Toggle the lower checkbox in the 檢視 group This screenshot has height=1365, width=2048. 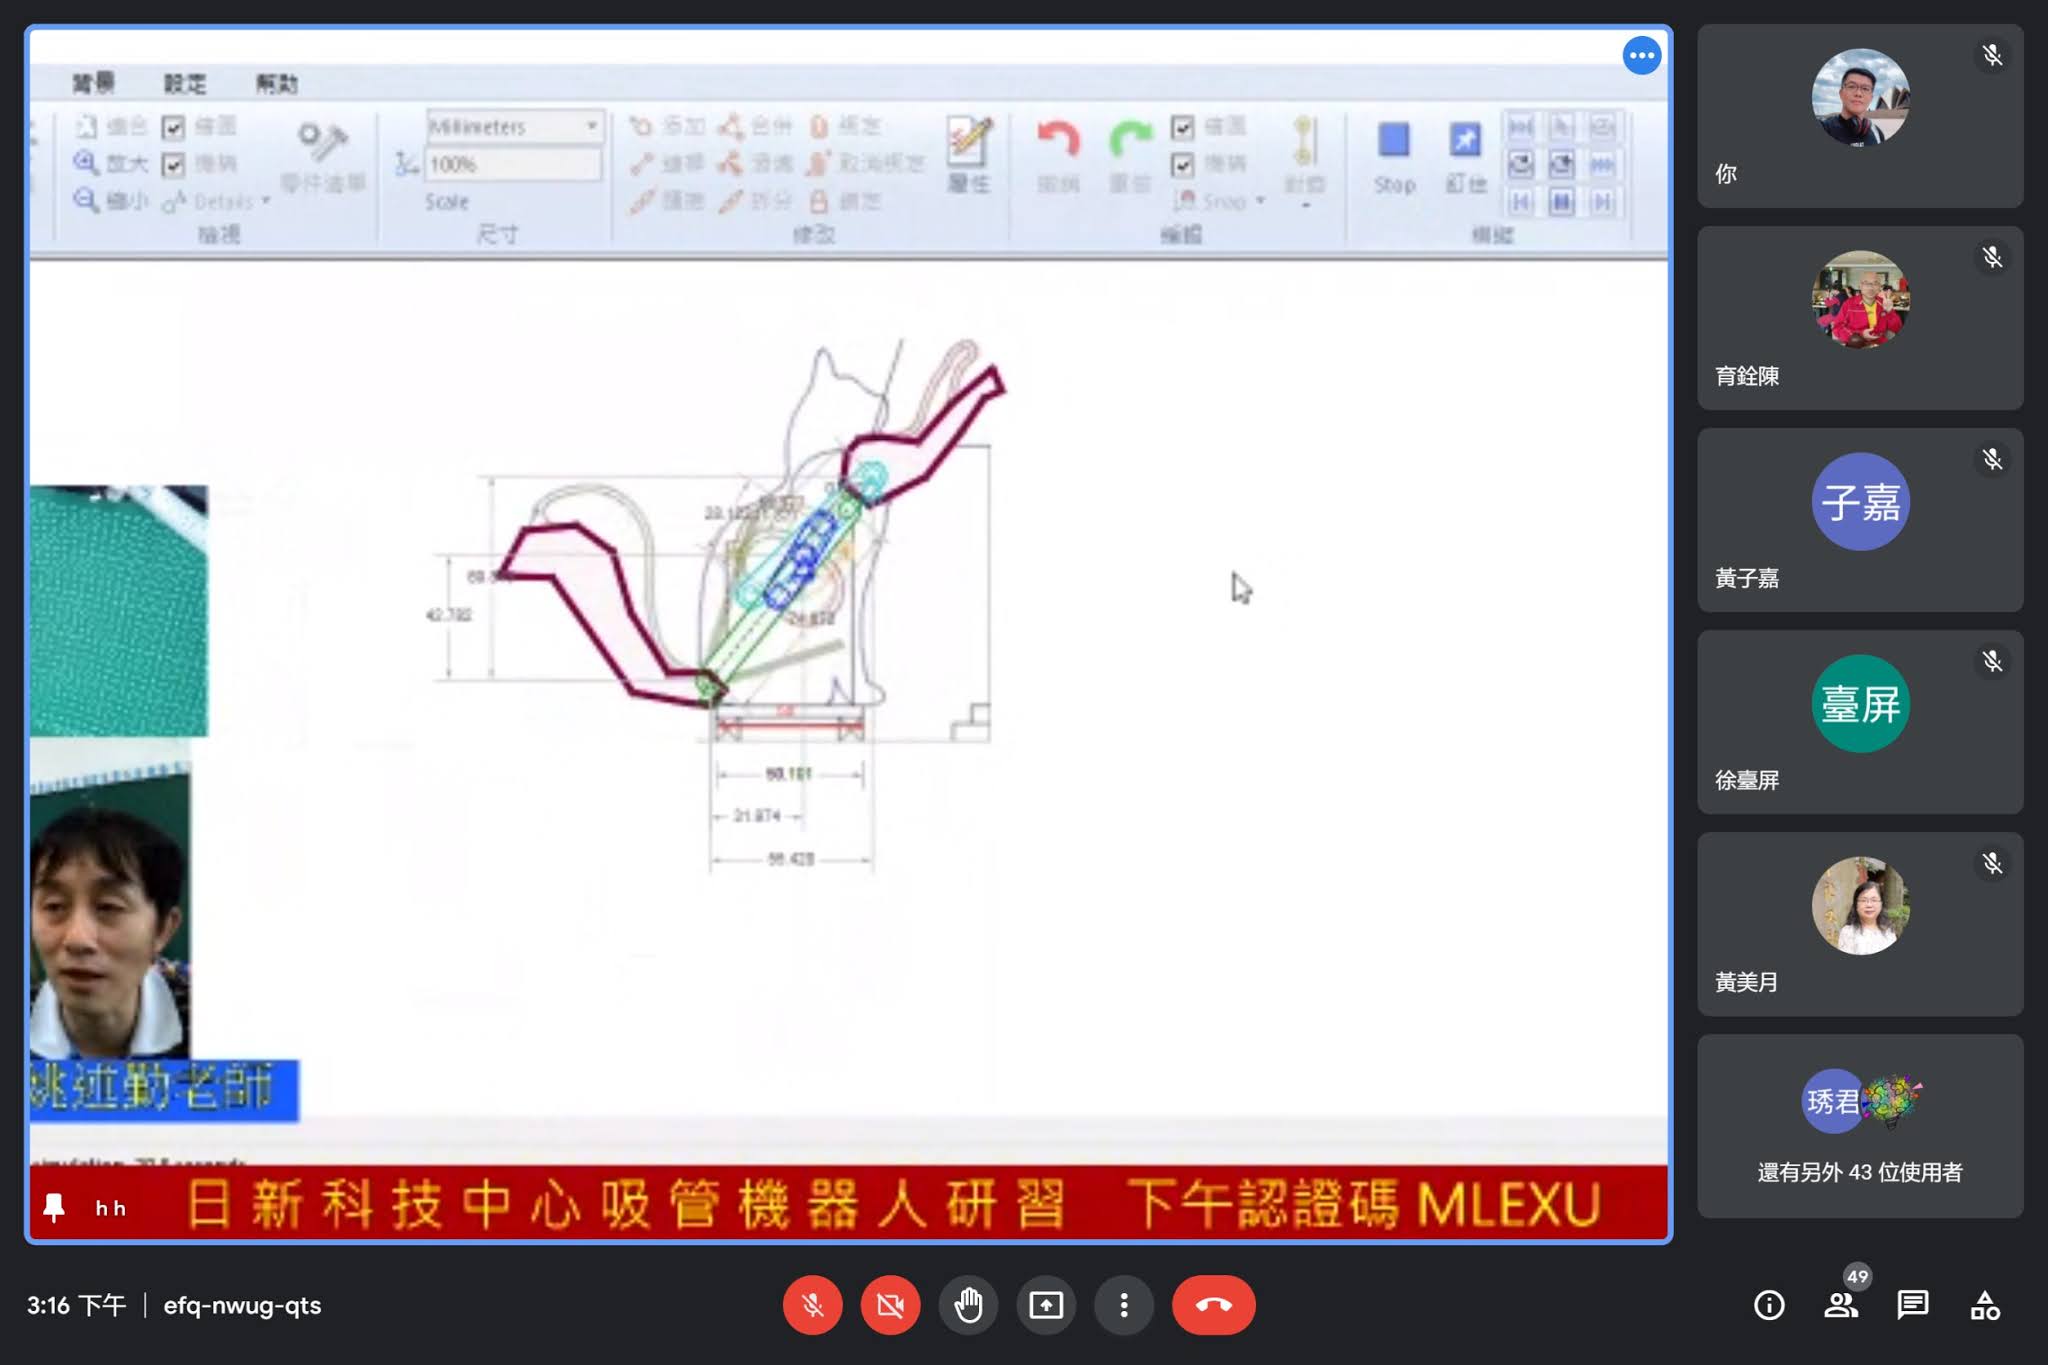pos(173,164)
